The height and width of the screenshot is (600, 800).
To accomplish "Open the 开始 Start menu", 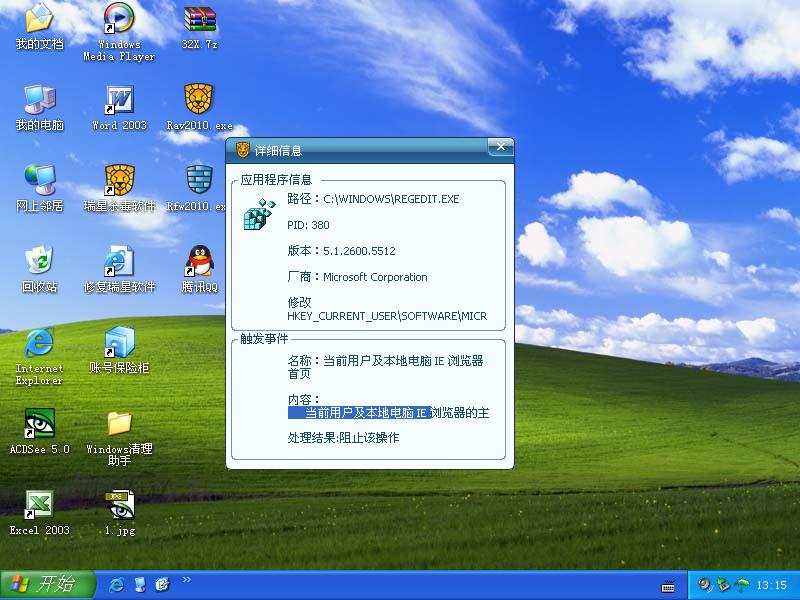I will click(x=47, y=585).
